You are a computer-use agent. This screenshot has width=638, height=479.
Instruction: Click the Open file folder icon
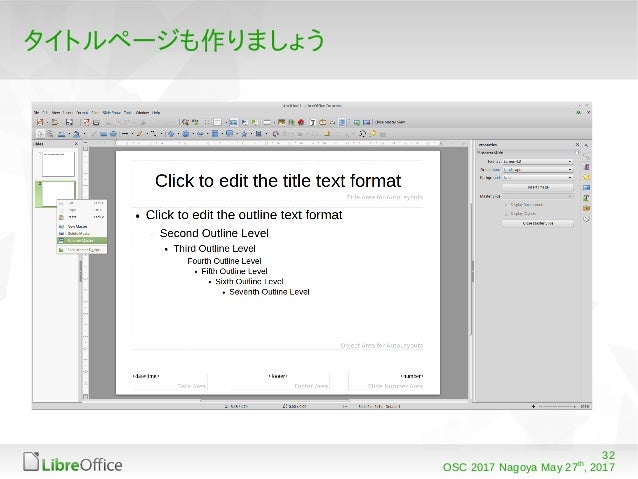click(x=55, y=122)
